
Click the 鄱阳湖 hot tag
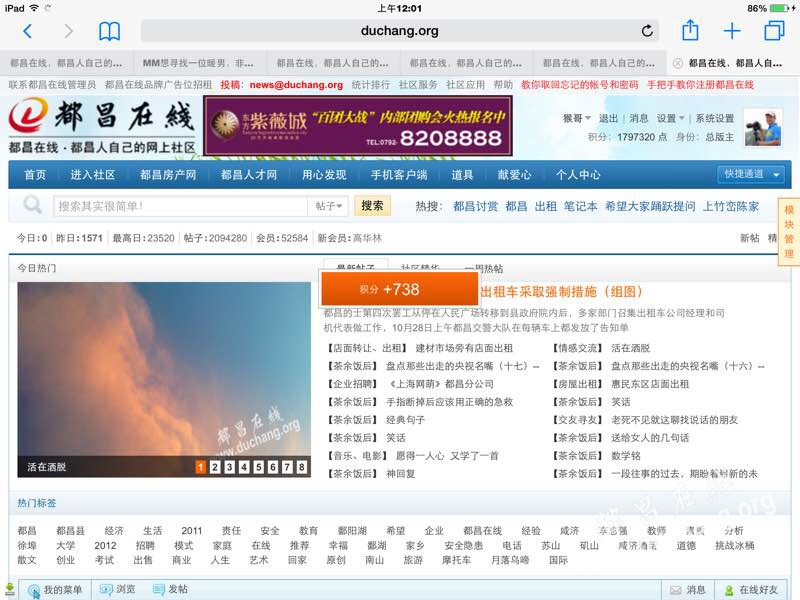pos(352,531)
